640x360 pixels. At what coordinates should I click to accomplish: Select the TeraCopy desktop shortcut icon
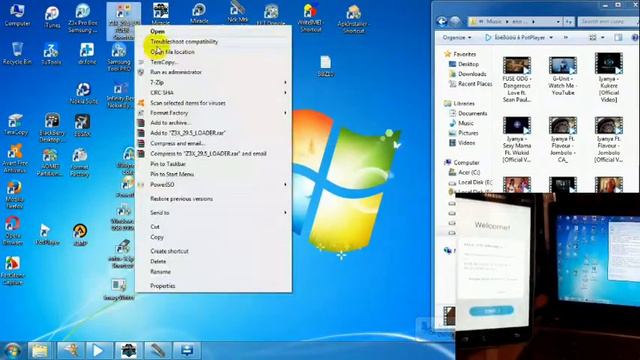click(16, 124)
